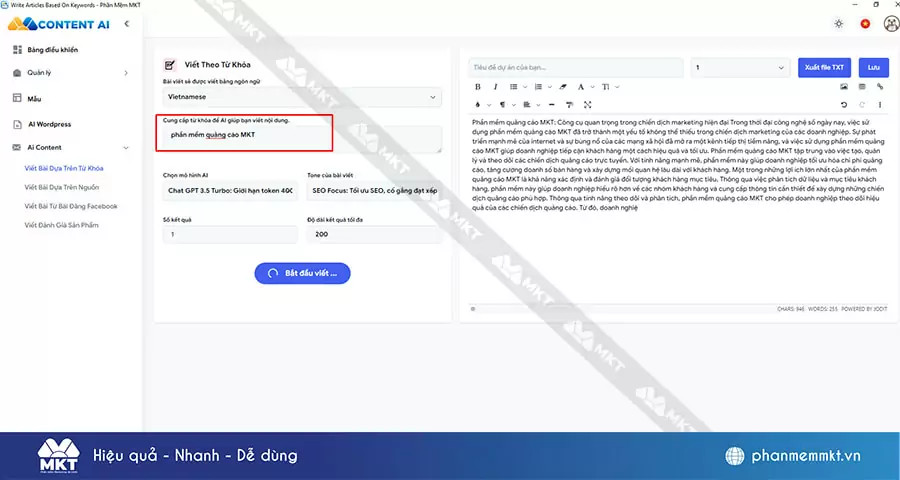
Task: Apply italic formatting in the editor
Action: click(494, 87)
